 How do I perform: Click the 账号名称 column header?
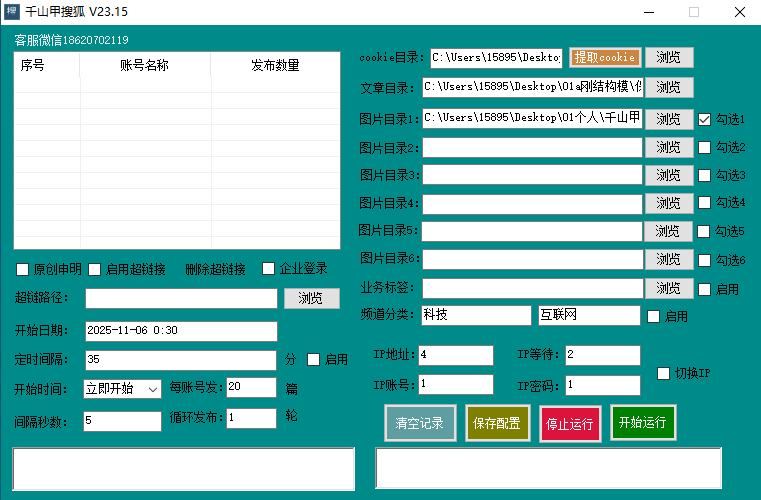click(x=145, y=65)
